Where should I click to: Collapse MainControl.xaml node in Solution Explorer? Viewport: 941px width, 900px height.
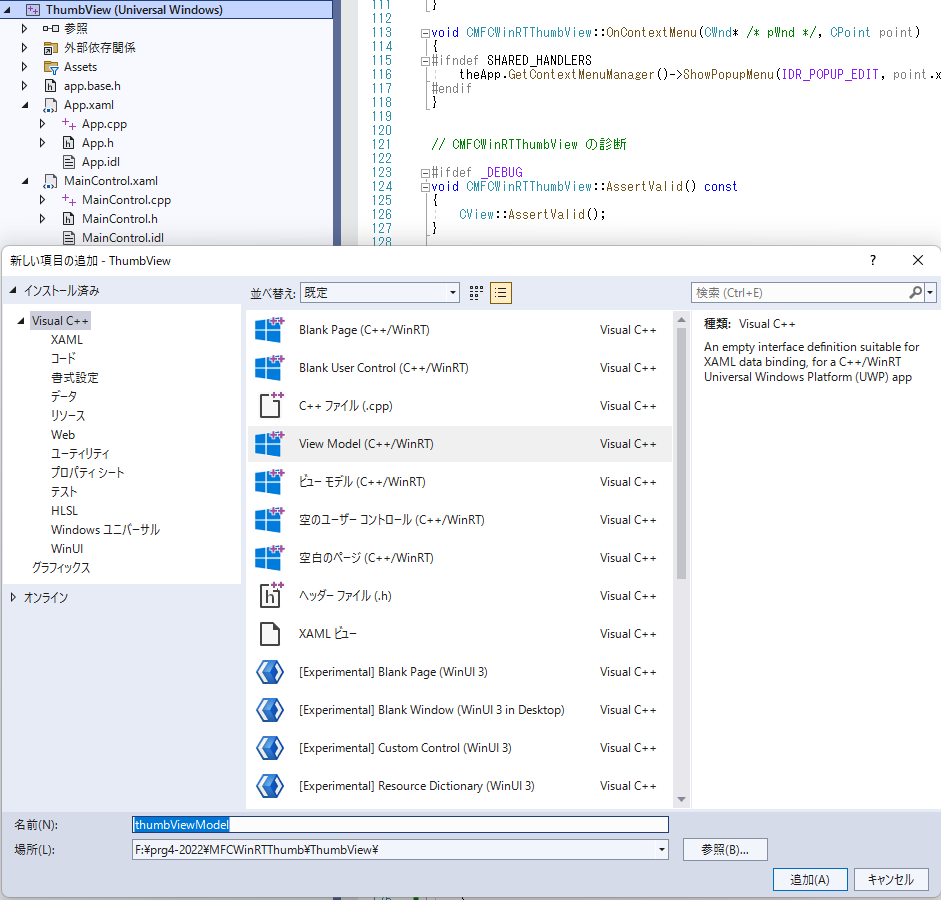click(25, 181)
